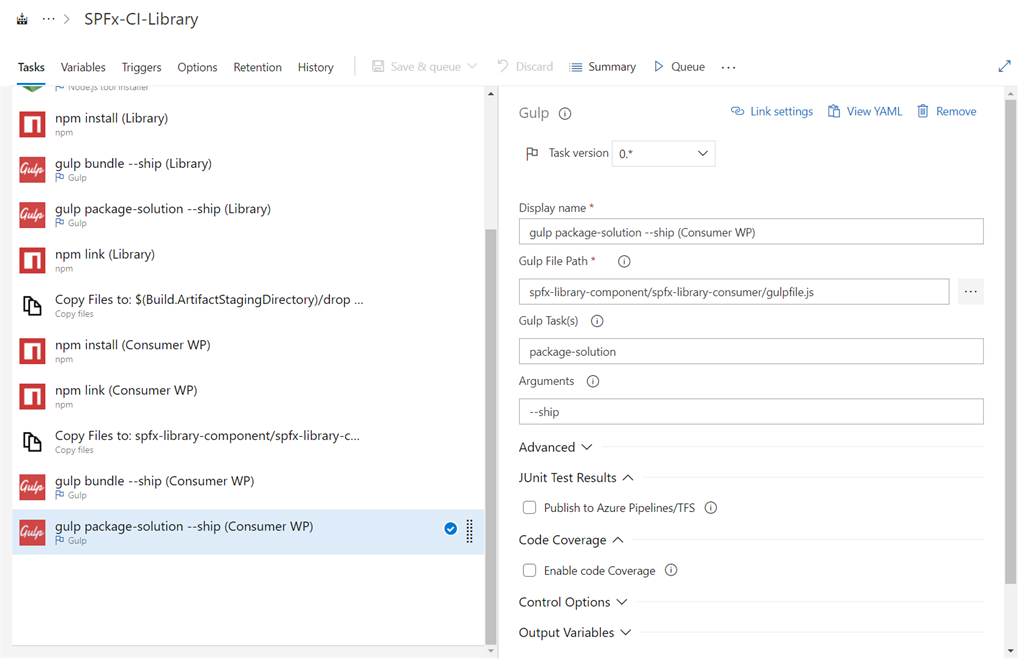The image size is (1024, 659).
Task: Open more actions ellipsis in toolbar
Action: (728, 67)
